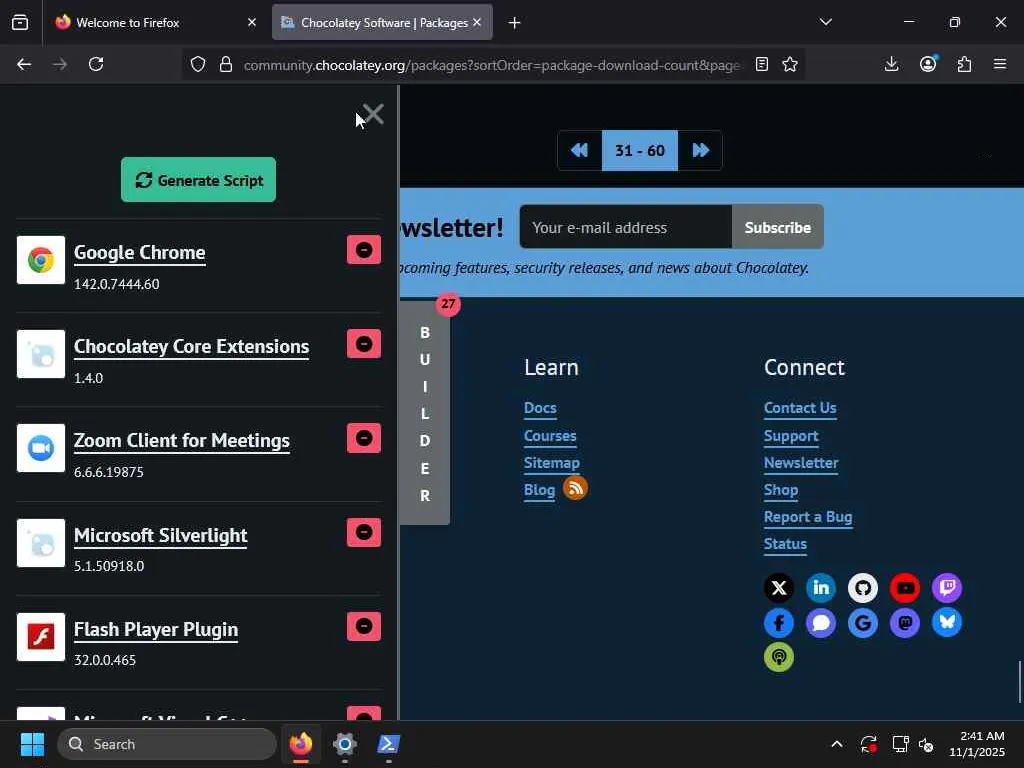Open the Status link

786,544
